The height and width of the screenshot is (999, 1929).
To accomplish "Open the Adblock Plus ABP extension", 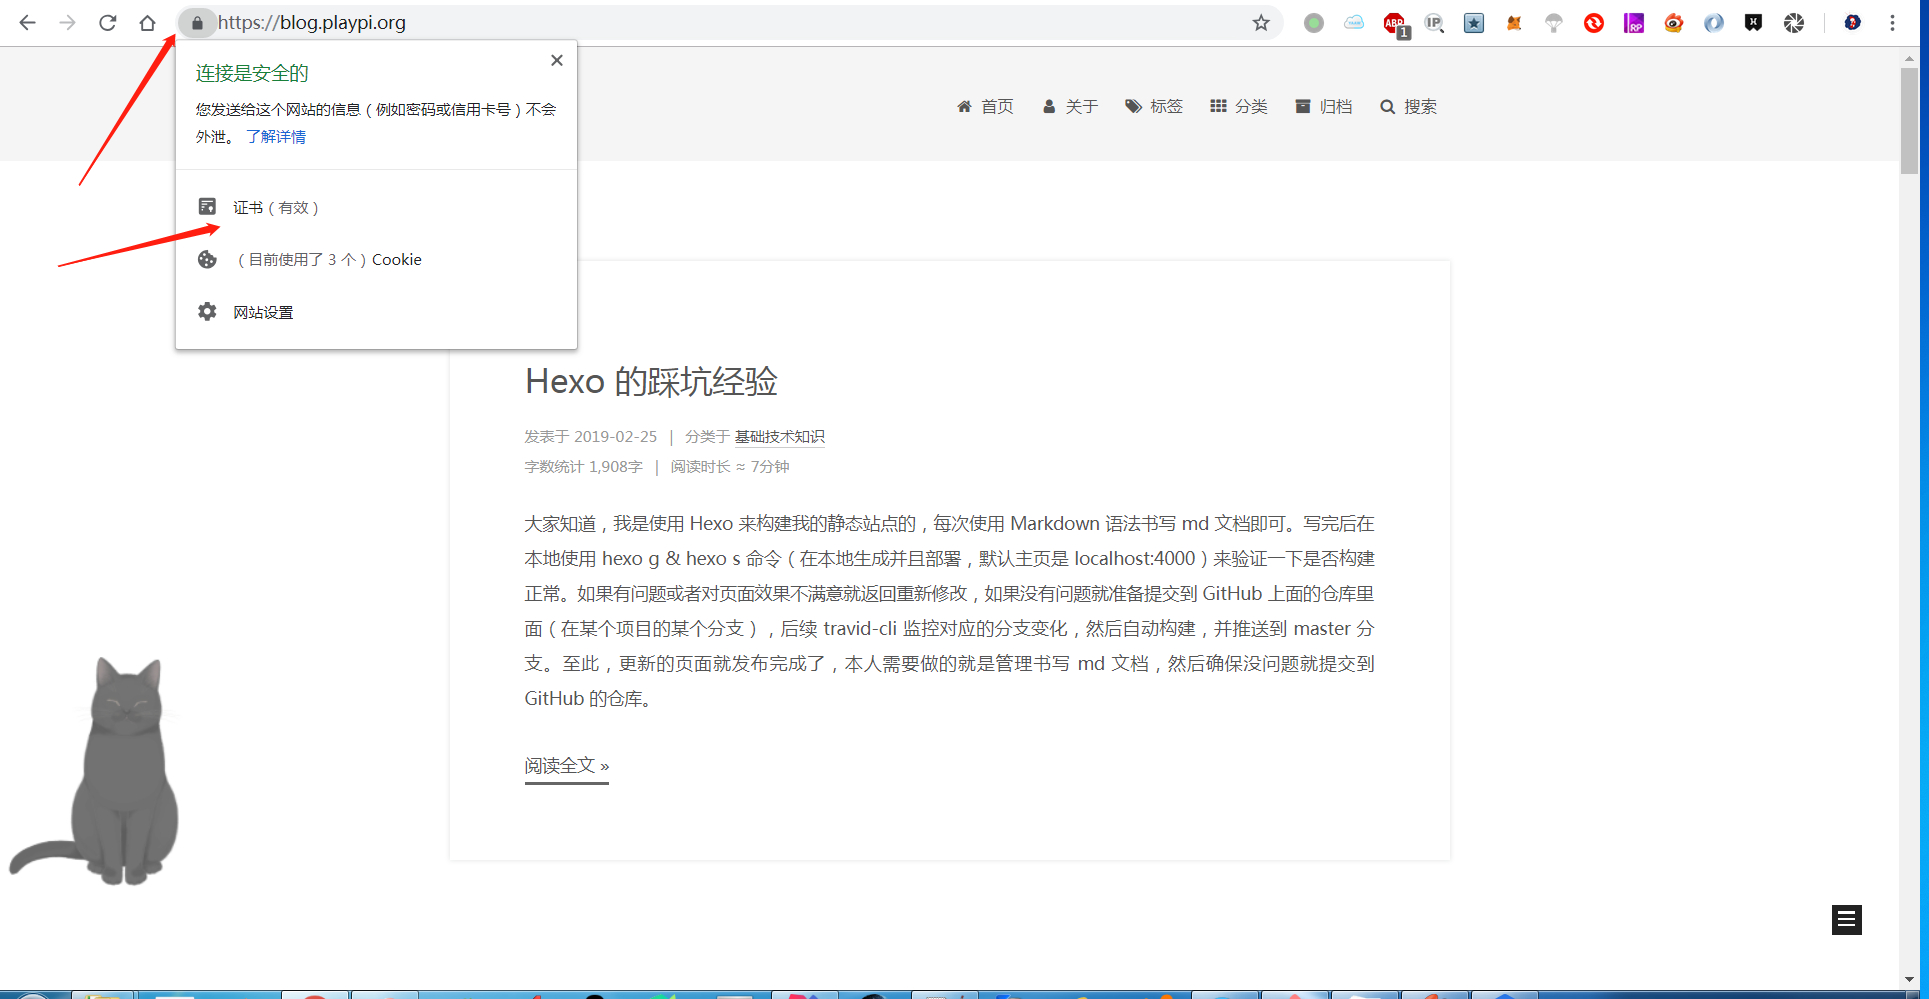I will pos(1395,24).
